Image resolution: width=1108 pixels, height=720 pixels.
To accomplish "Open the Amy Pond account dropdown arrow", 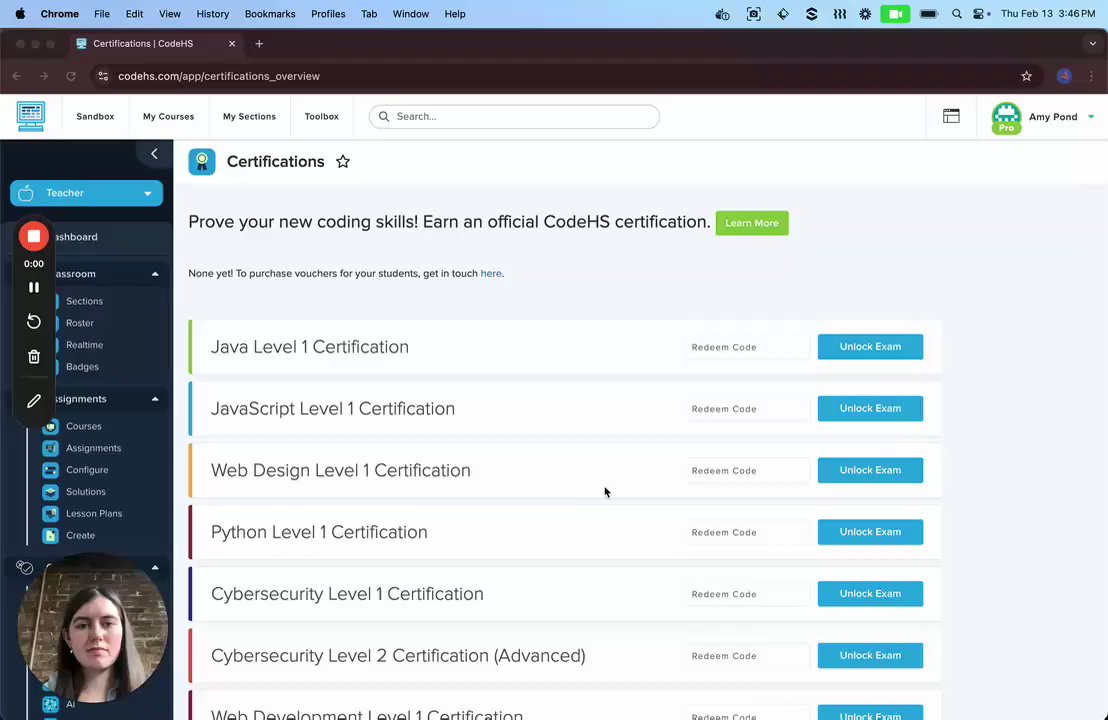I will coord(1091,117).
